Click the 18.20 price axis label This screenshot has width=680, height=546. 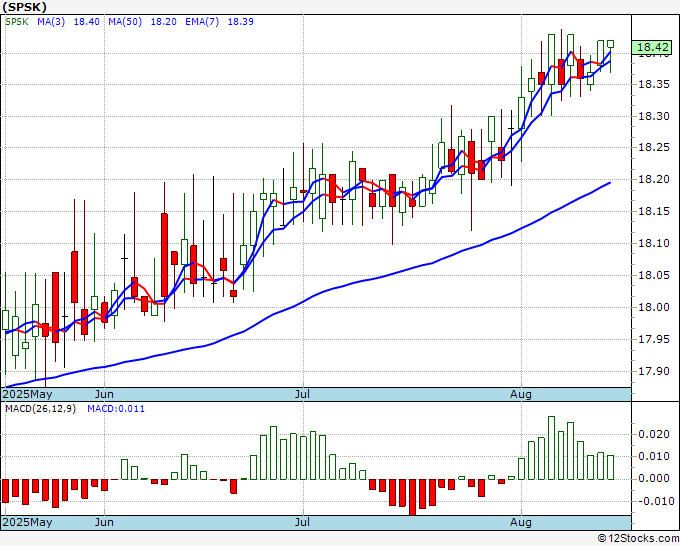coord(654,179)
